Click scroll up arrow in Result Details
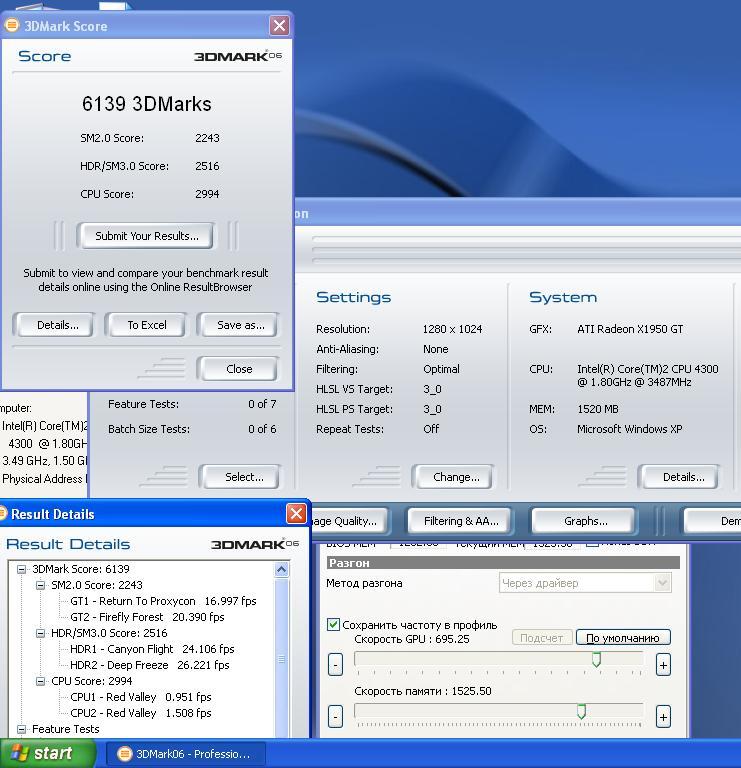This screenshot has height=768, width=741. click(x=282, y=570)
